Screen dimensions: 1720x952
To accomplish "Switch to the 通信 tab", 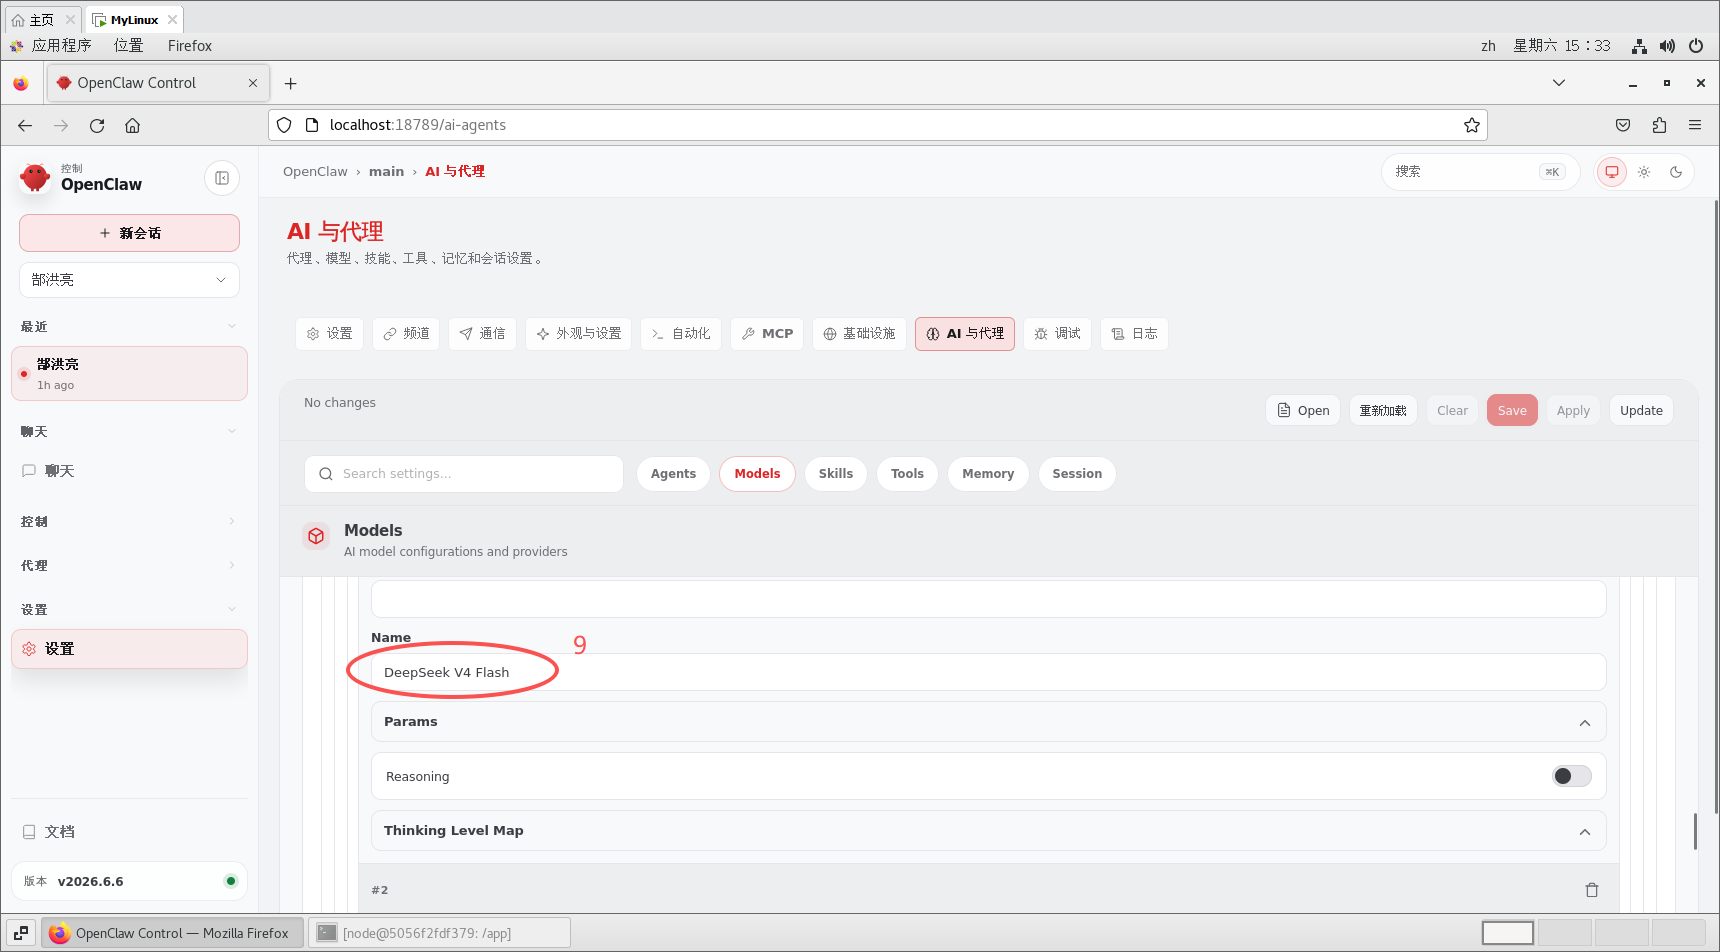I will pos(482,334).
